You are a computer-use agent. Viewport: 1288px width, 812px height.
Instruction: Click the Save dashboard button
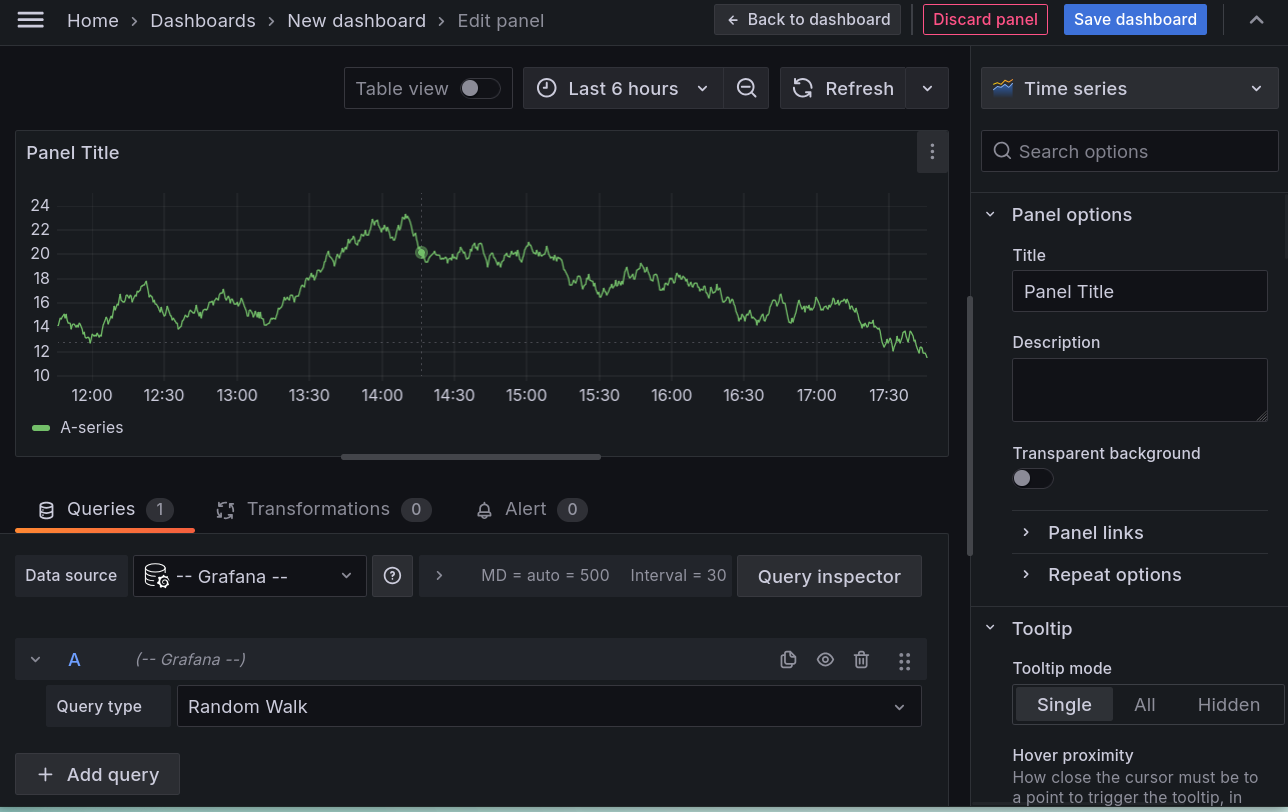click(x=1134, y=20)
